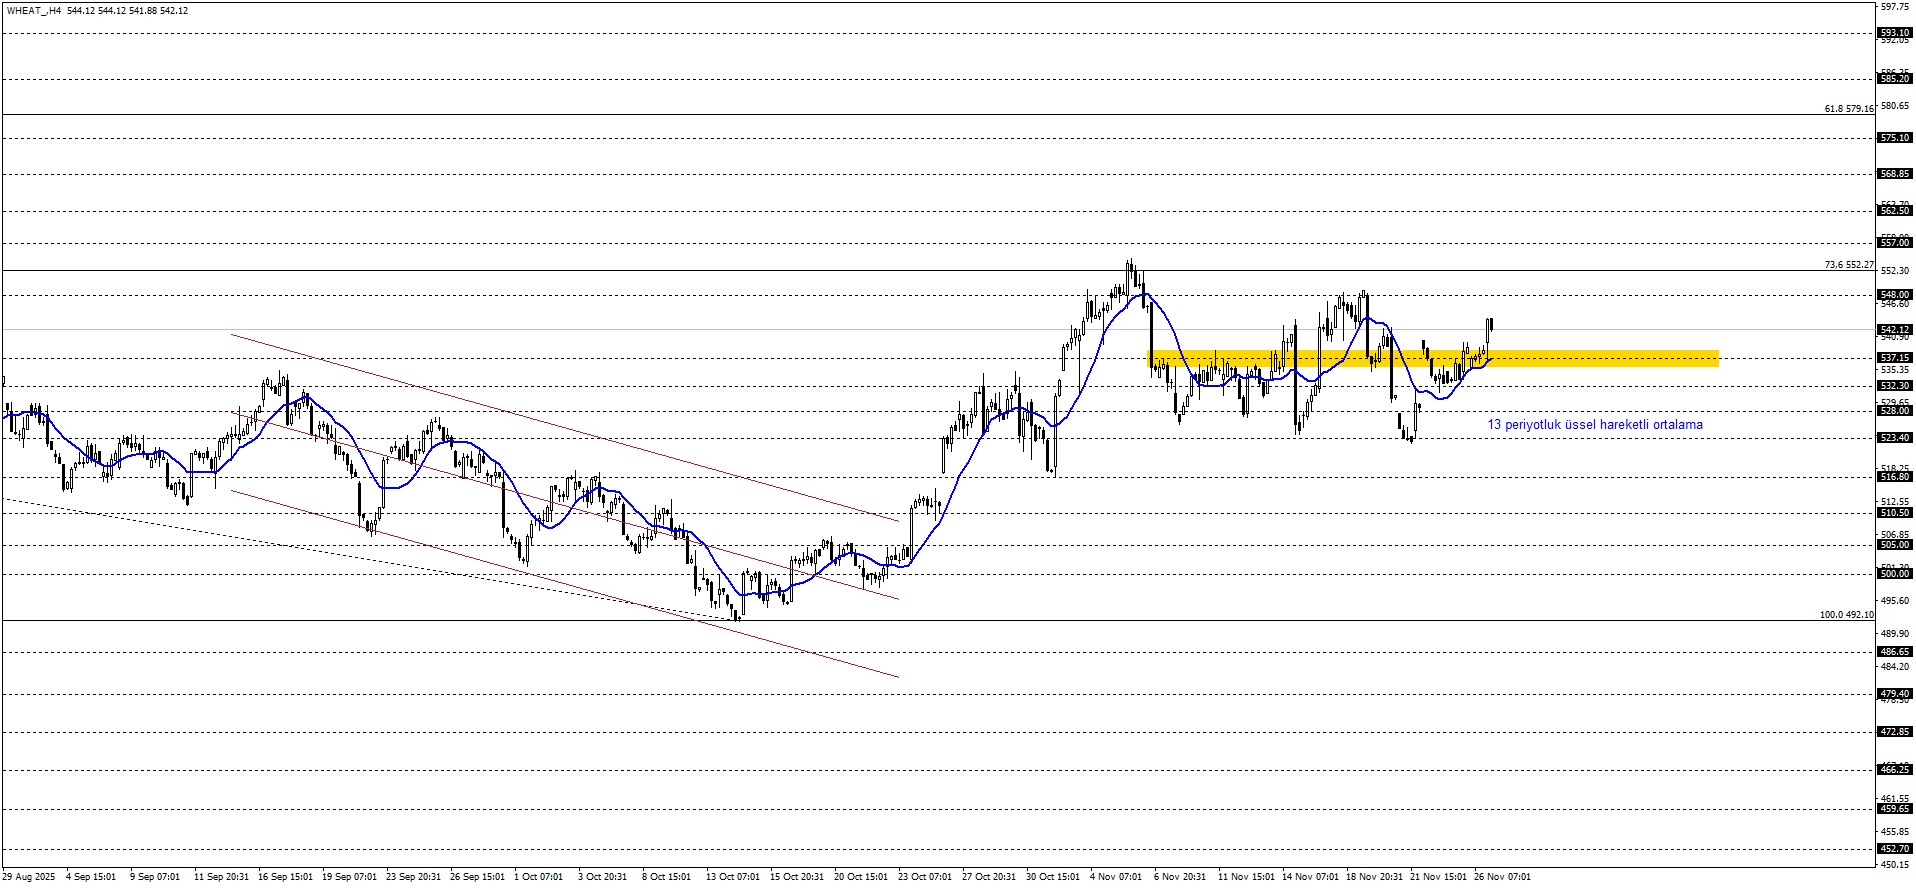The height and width of the screenshot is (888, 1916).
Task: Select the 13 Oct 07:01 time label
Action: tap(733, 877)
